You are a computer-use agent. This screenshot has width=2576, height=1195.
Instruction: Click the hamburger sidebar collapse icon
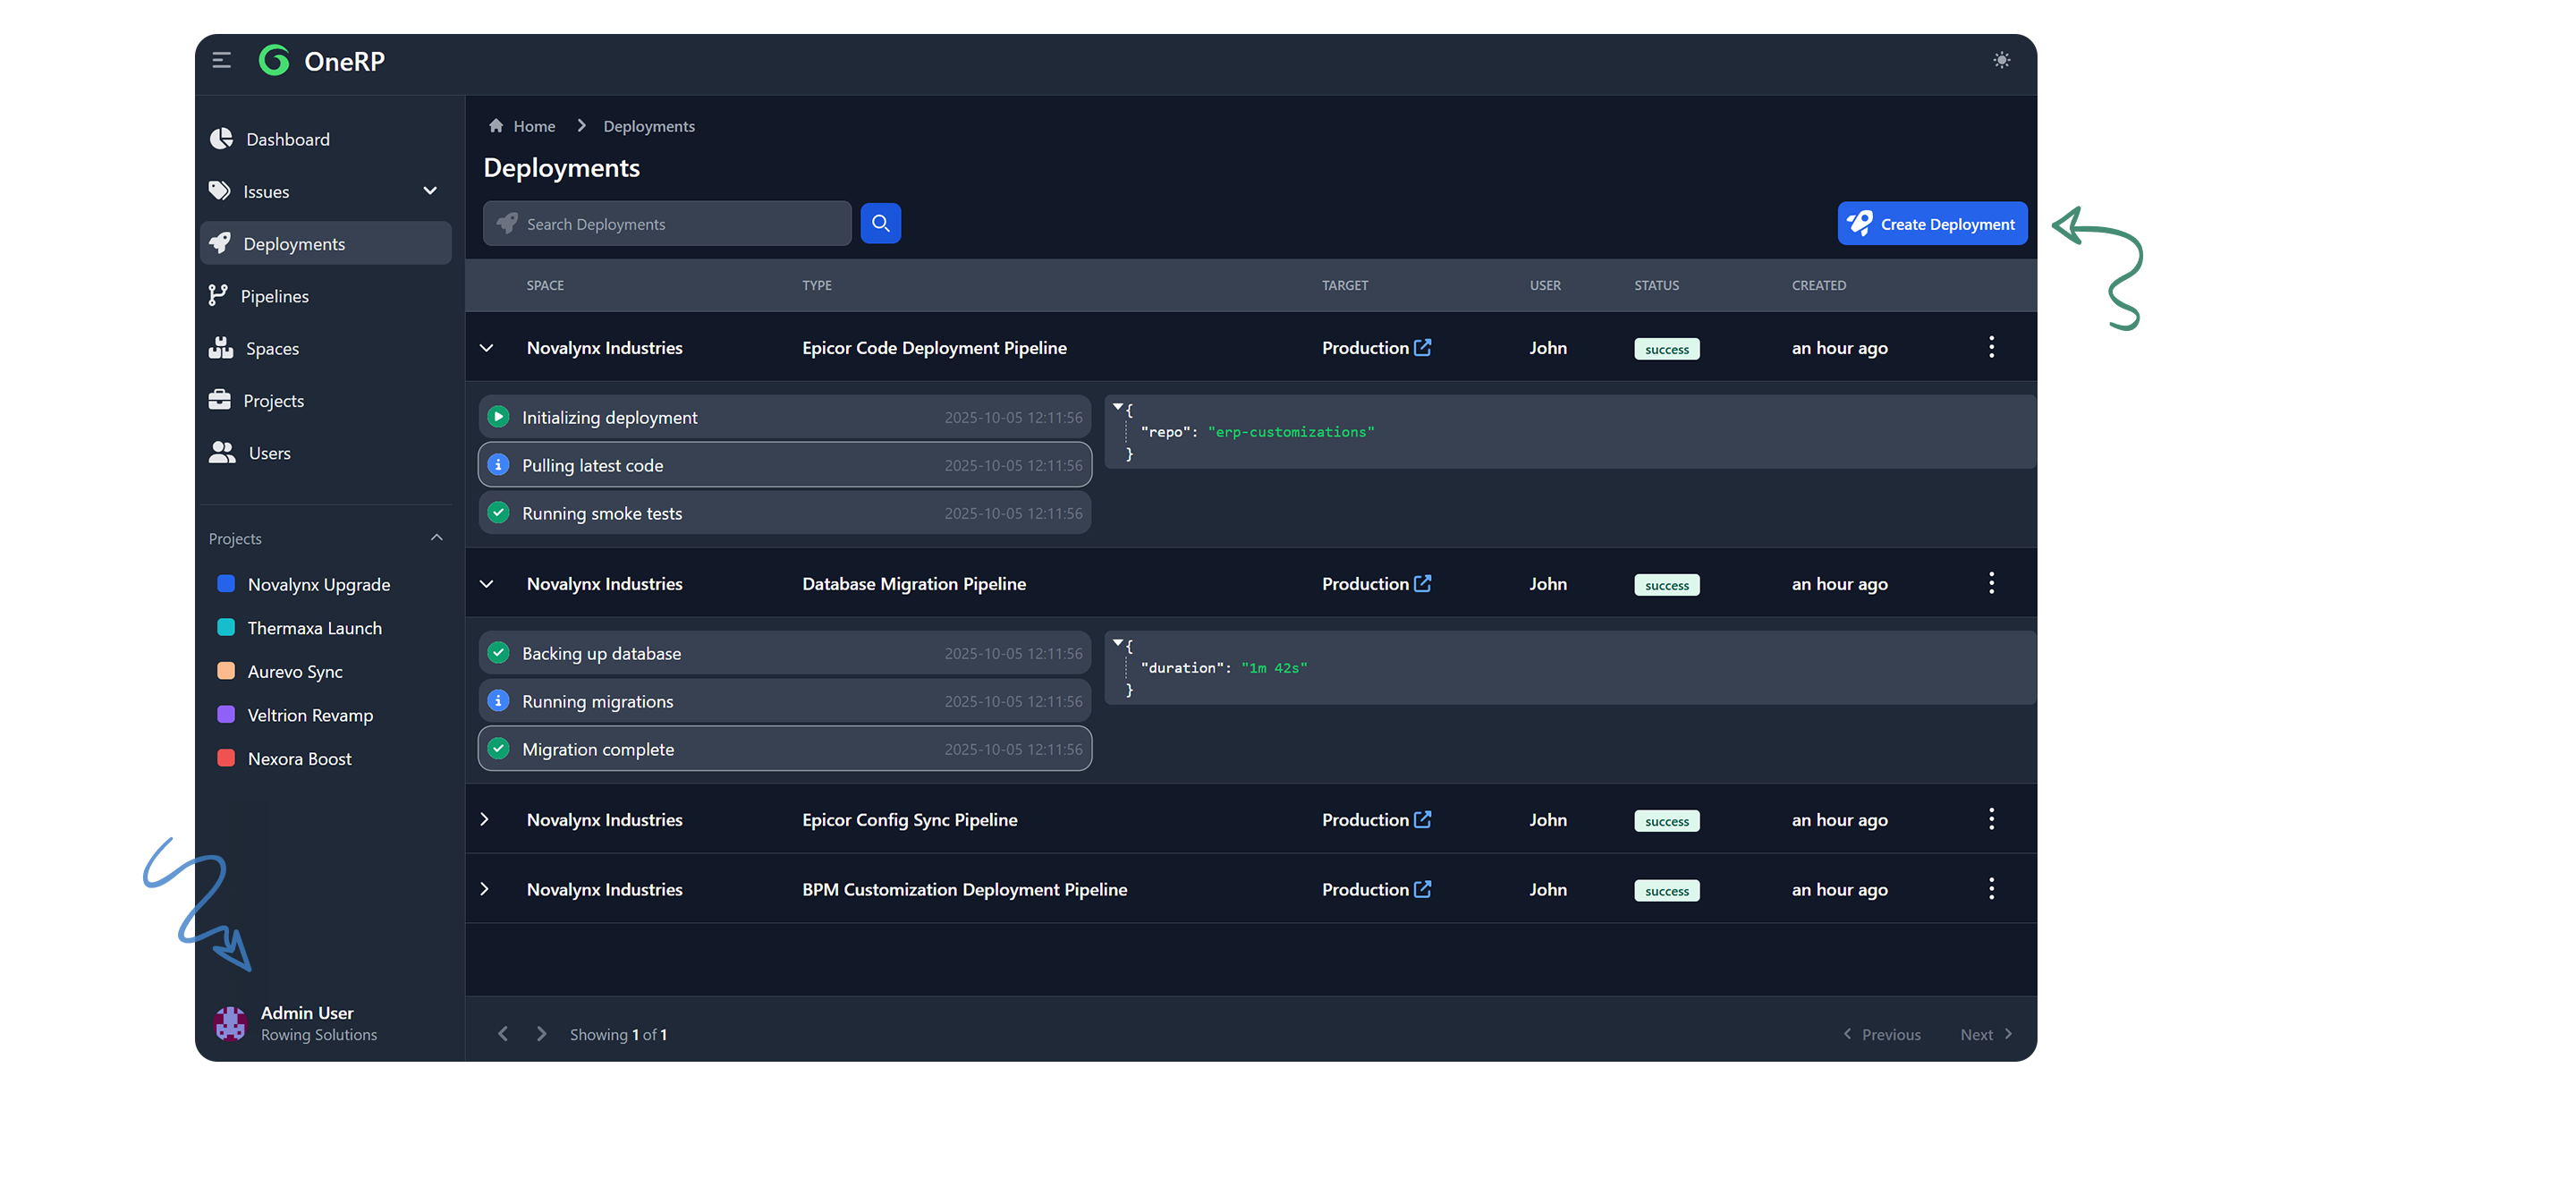click(x=222, y=61)
